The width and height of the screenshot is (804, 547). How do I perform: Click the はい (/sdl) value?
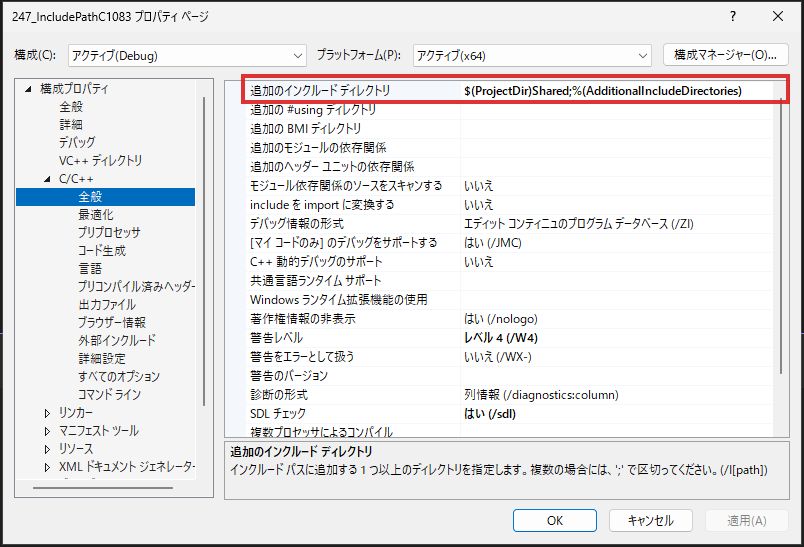pos(490,414)
